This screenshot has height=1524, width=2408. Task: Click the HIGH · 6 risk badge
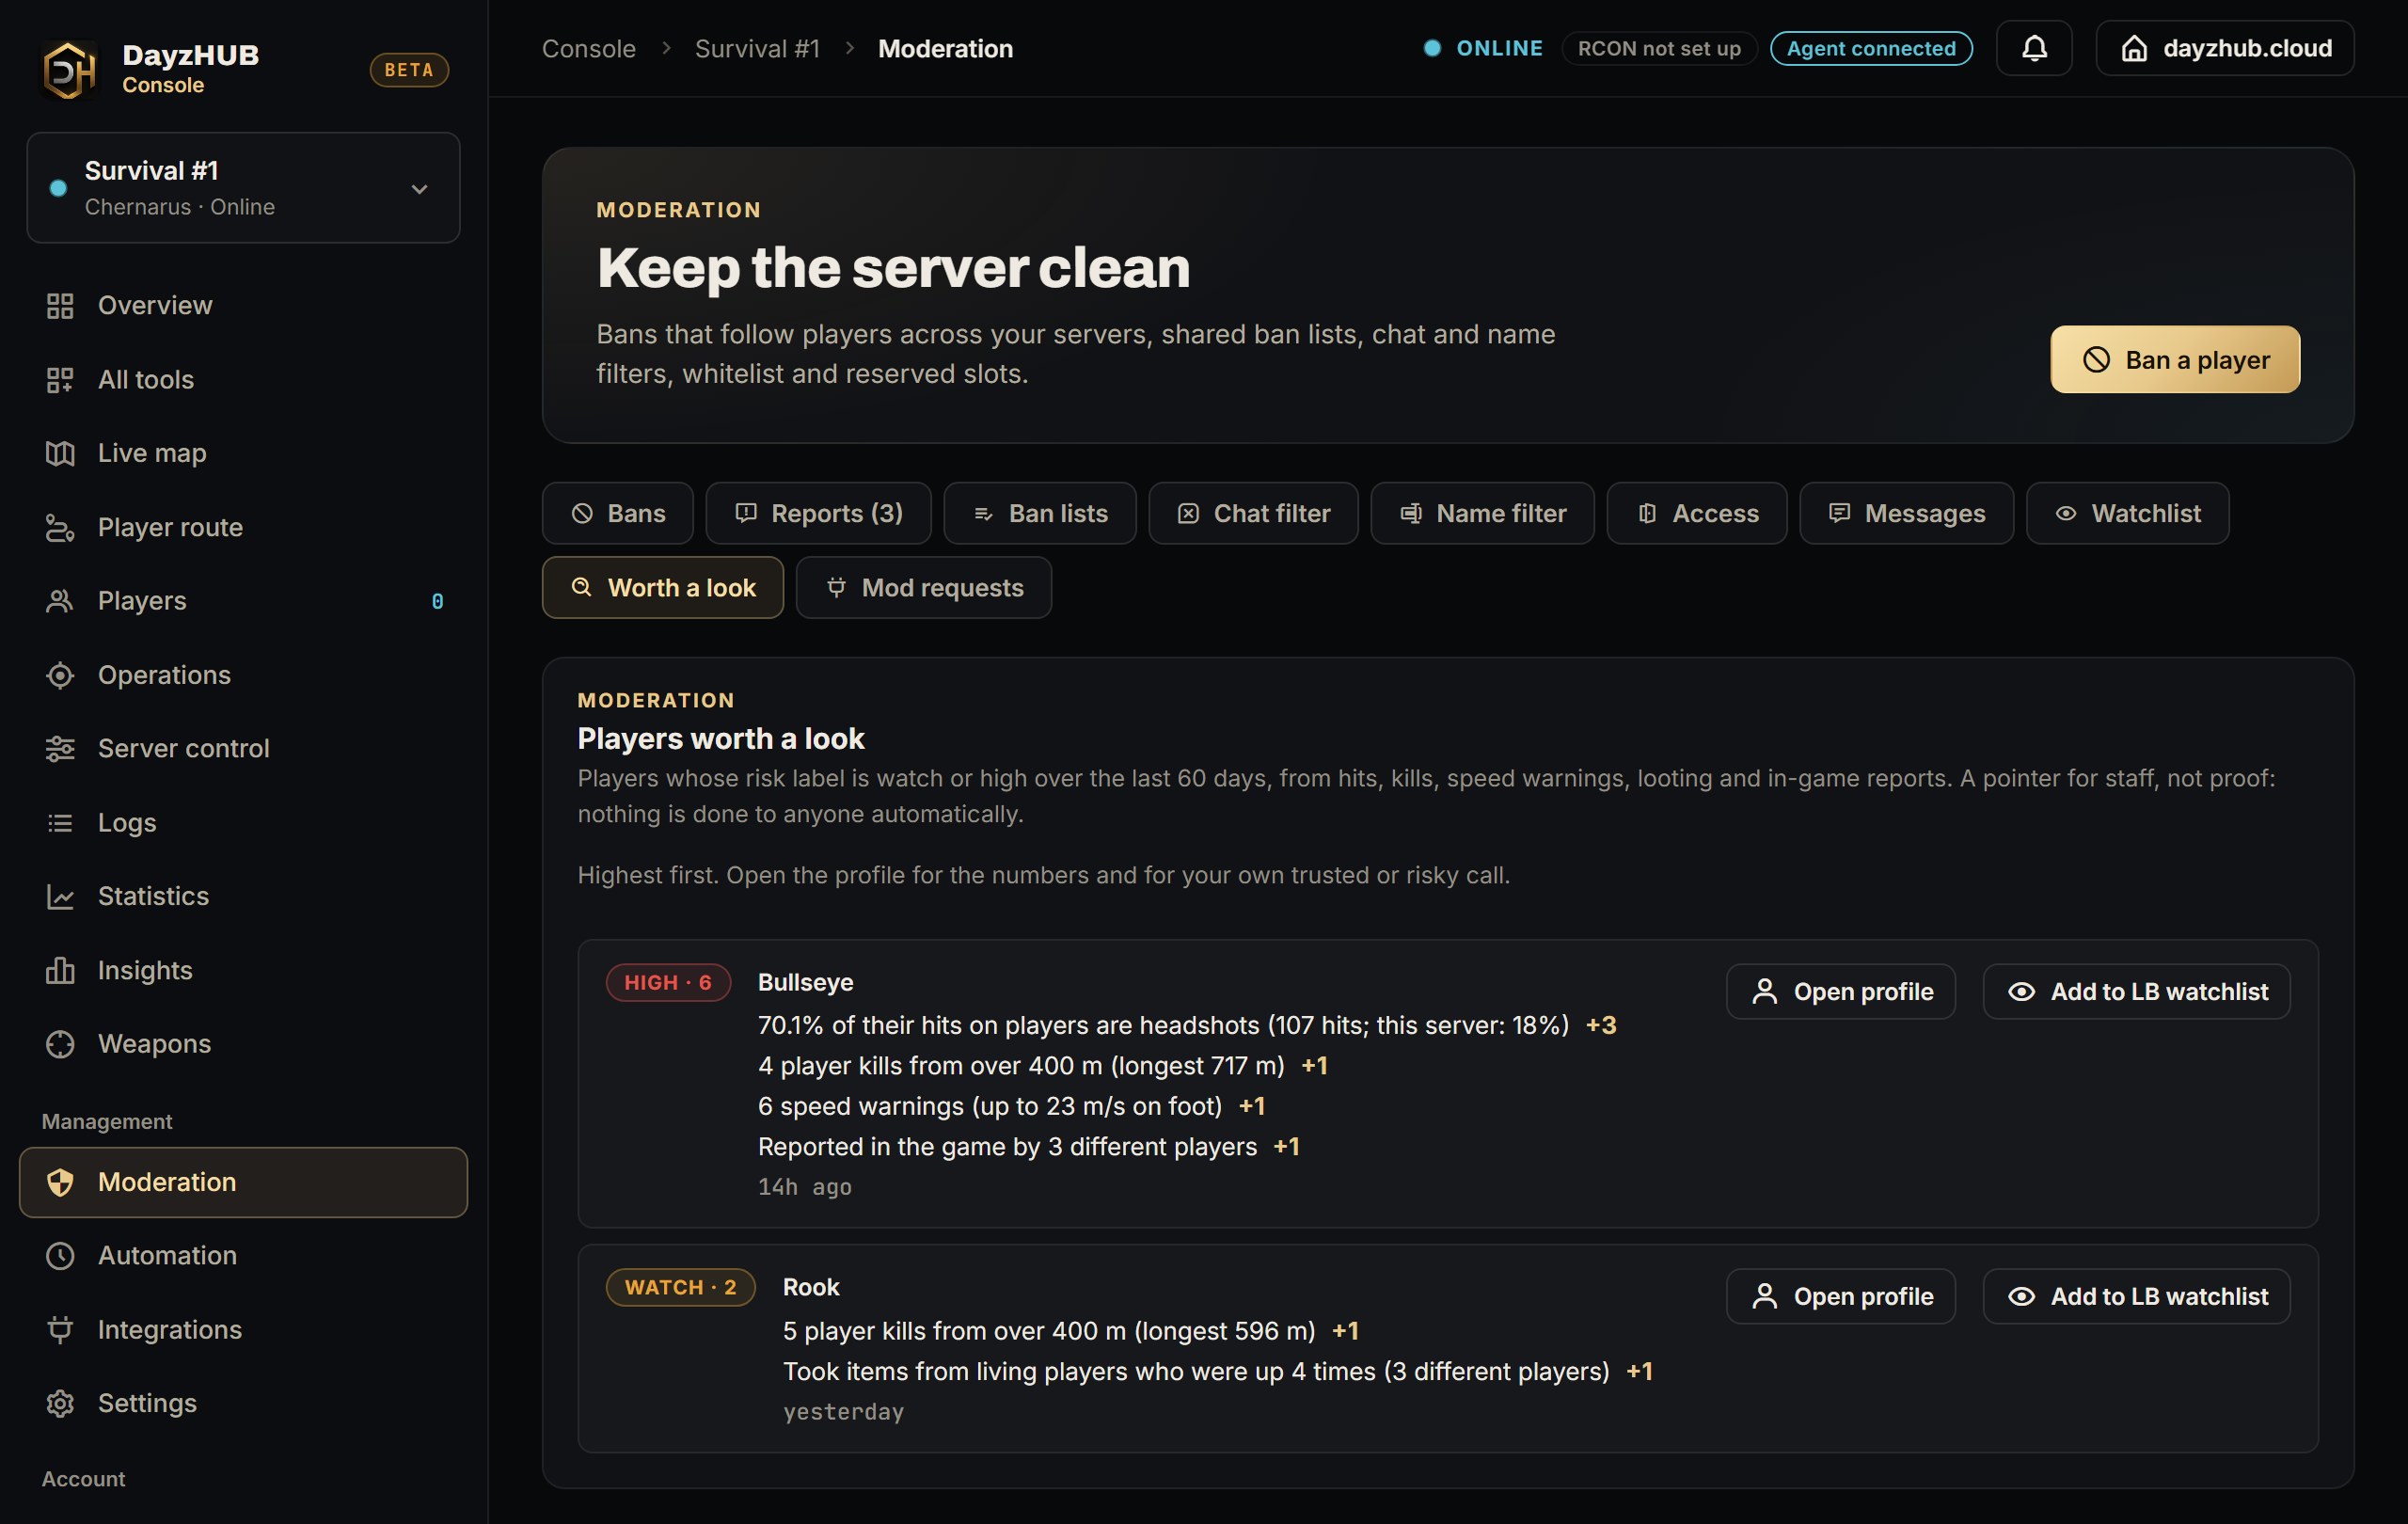pyautogui.click(x=668, y=982)
